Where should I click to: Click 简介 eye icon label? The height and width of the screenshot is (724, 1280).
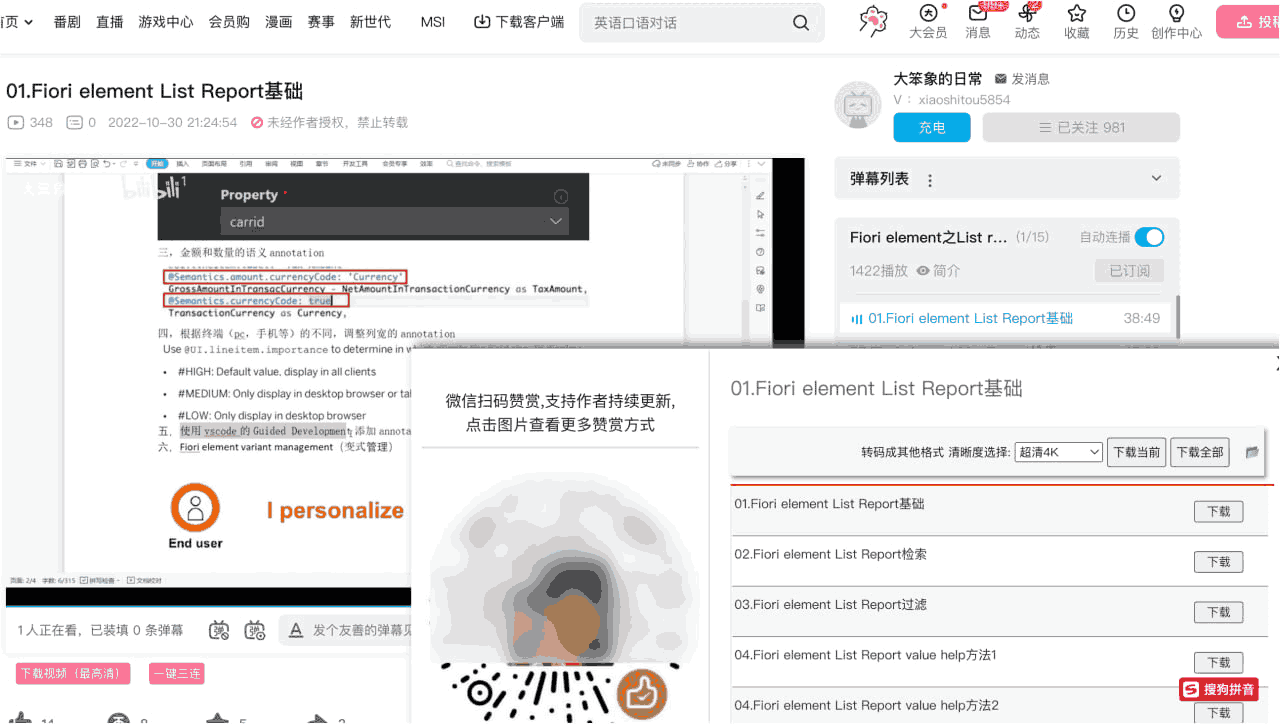pos(938,270)
